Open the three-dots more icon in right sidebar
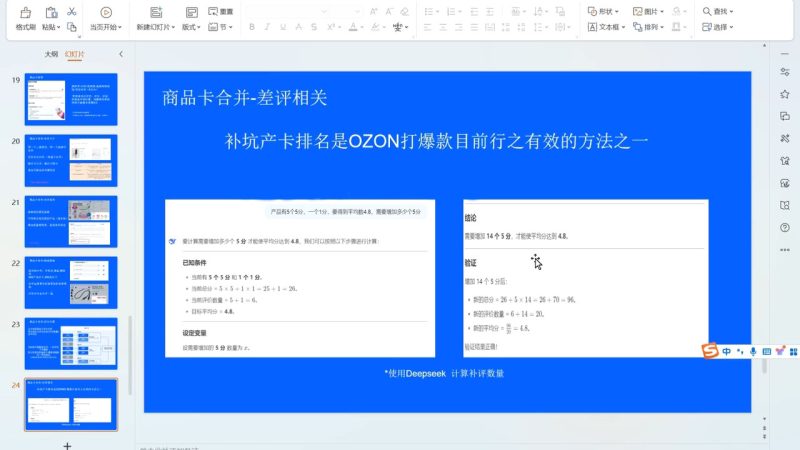The height and width of the screenshot is (450, 800). pos(785,250)
